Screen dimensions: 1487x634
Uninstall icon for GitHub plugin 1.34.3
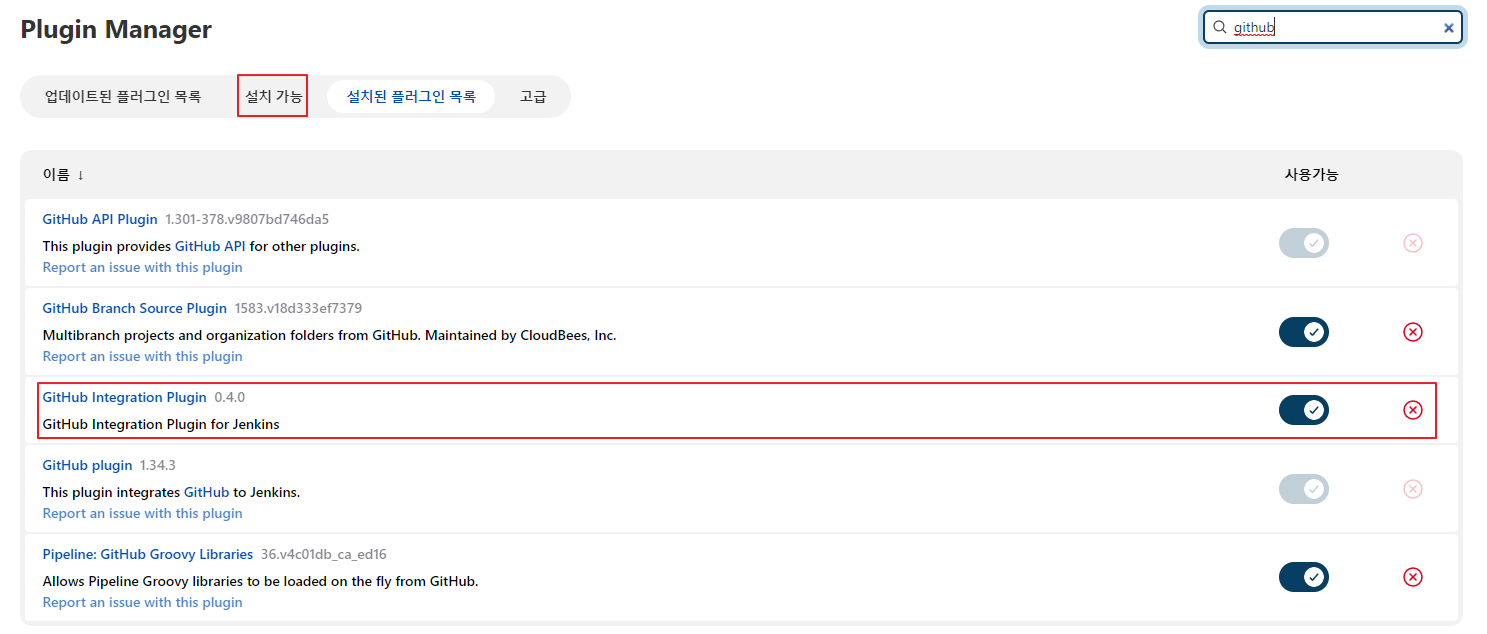coord(1412,489)
